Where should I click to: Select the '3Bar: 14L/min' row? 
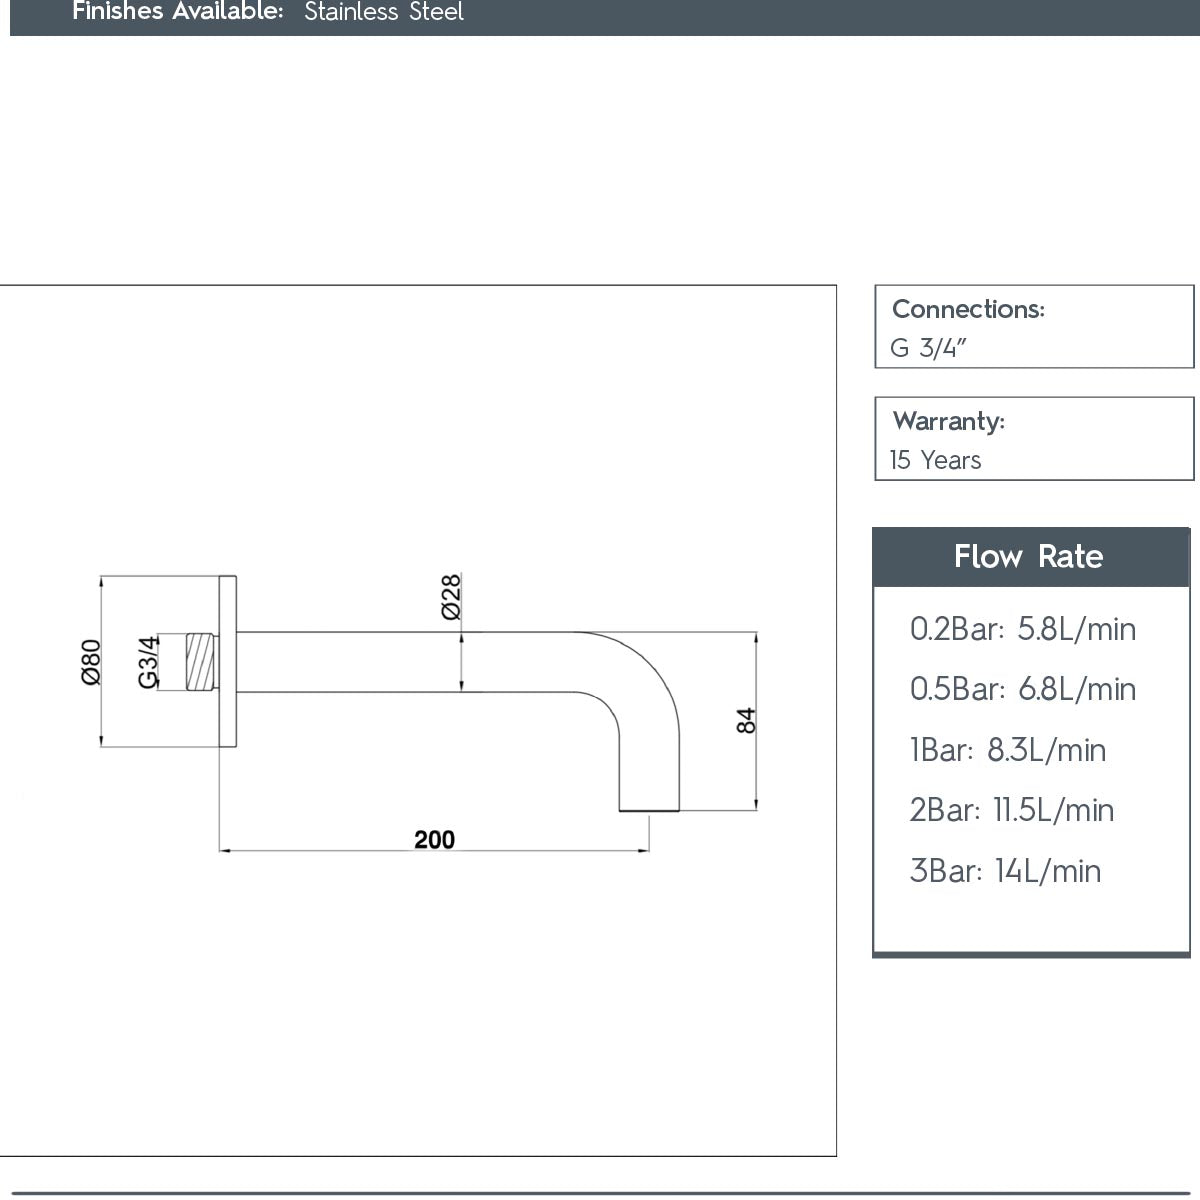pos(1005,871)
